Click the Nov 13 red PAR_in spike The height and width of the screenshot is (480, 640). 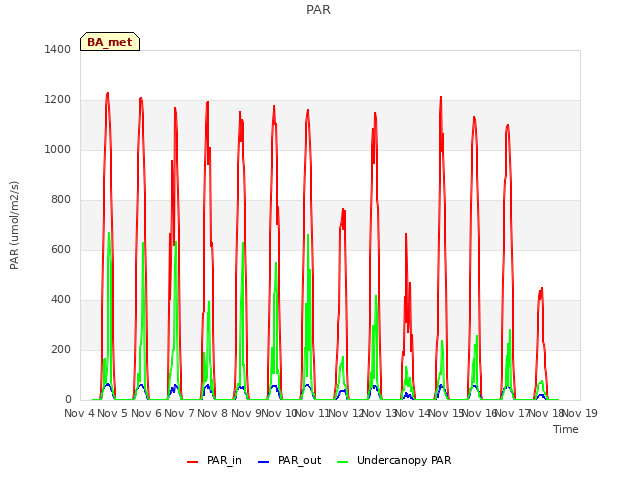(x=406, y=234)
